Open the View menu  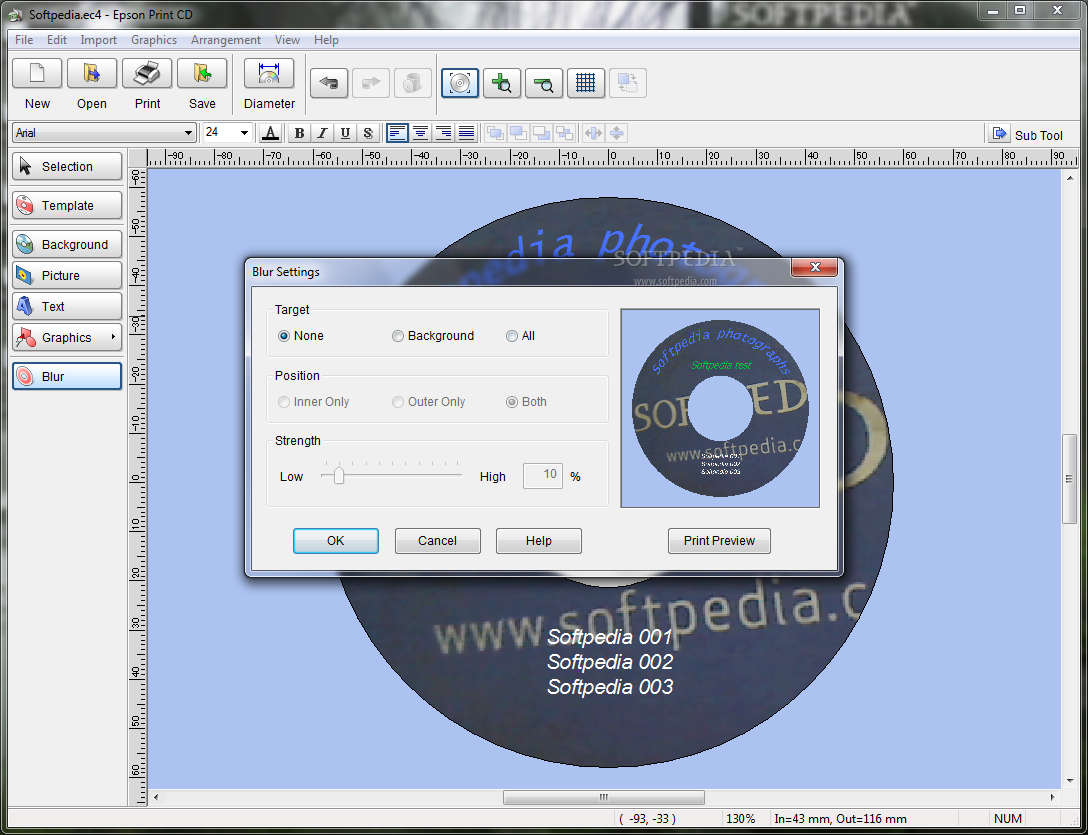point(287,40)
